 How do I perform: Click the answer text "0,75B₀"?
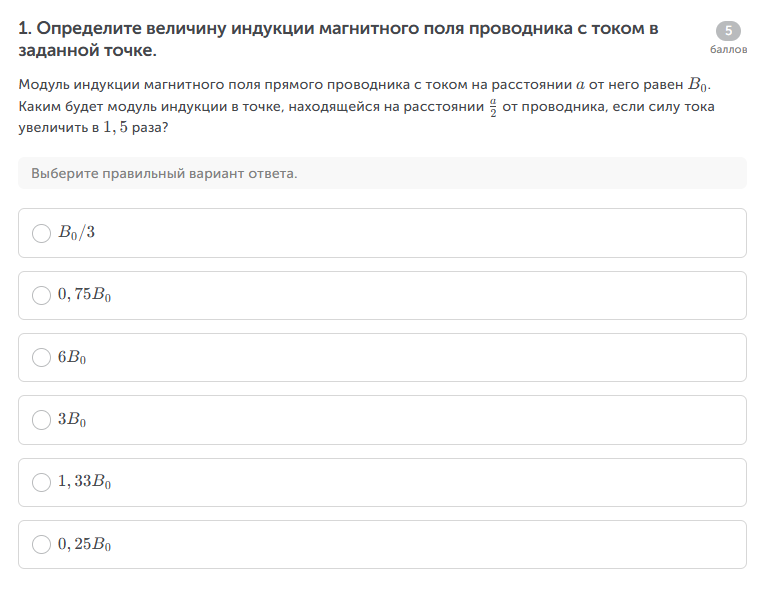tap(84, 295)
